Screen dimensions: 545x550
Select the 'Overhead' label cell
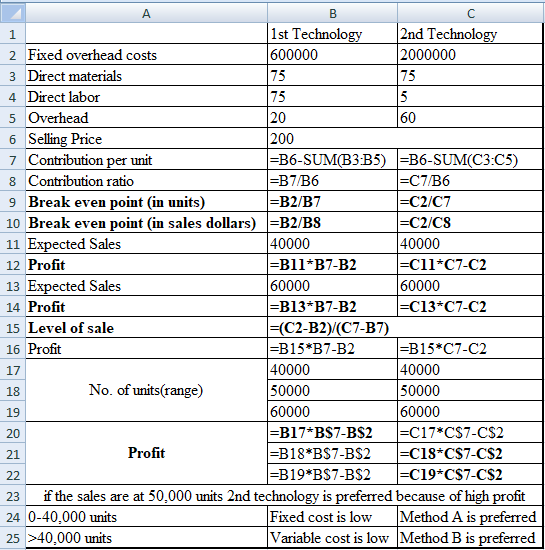click(147, 118)
